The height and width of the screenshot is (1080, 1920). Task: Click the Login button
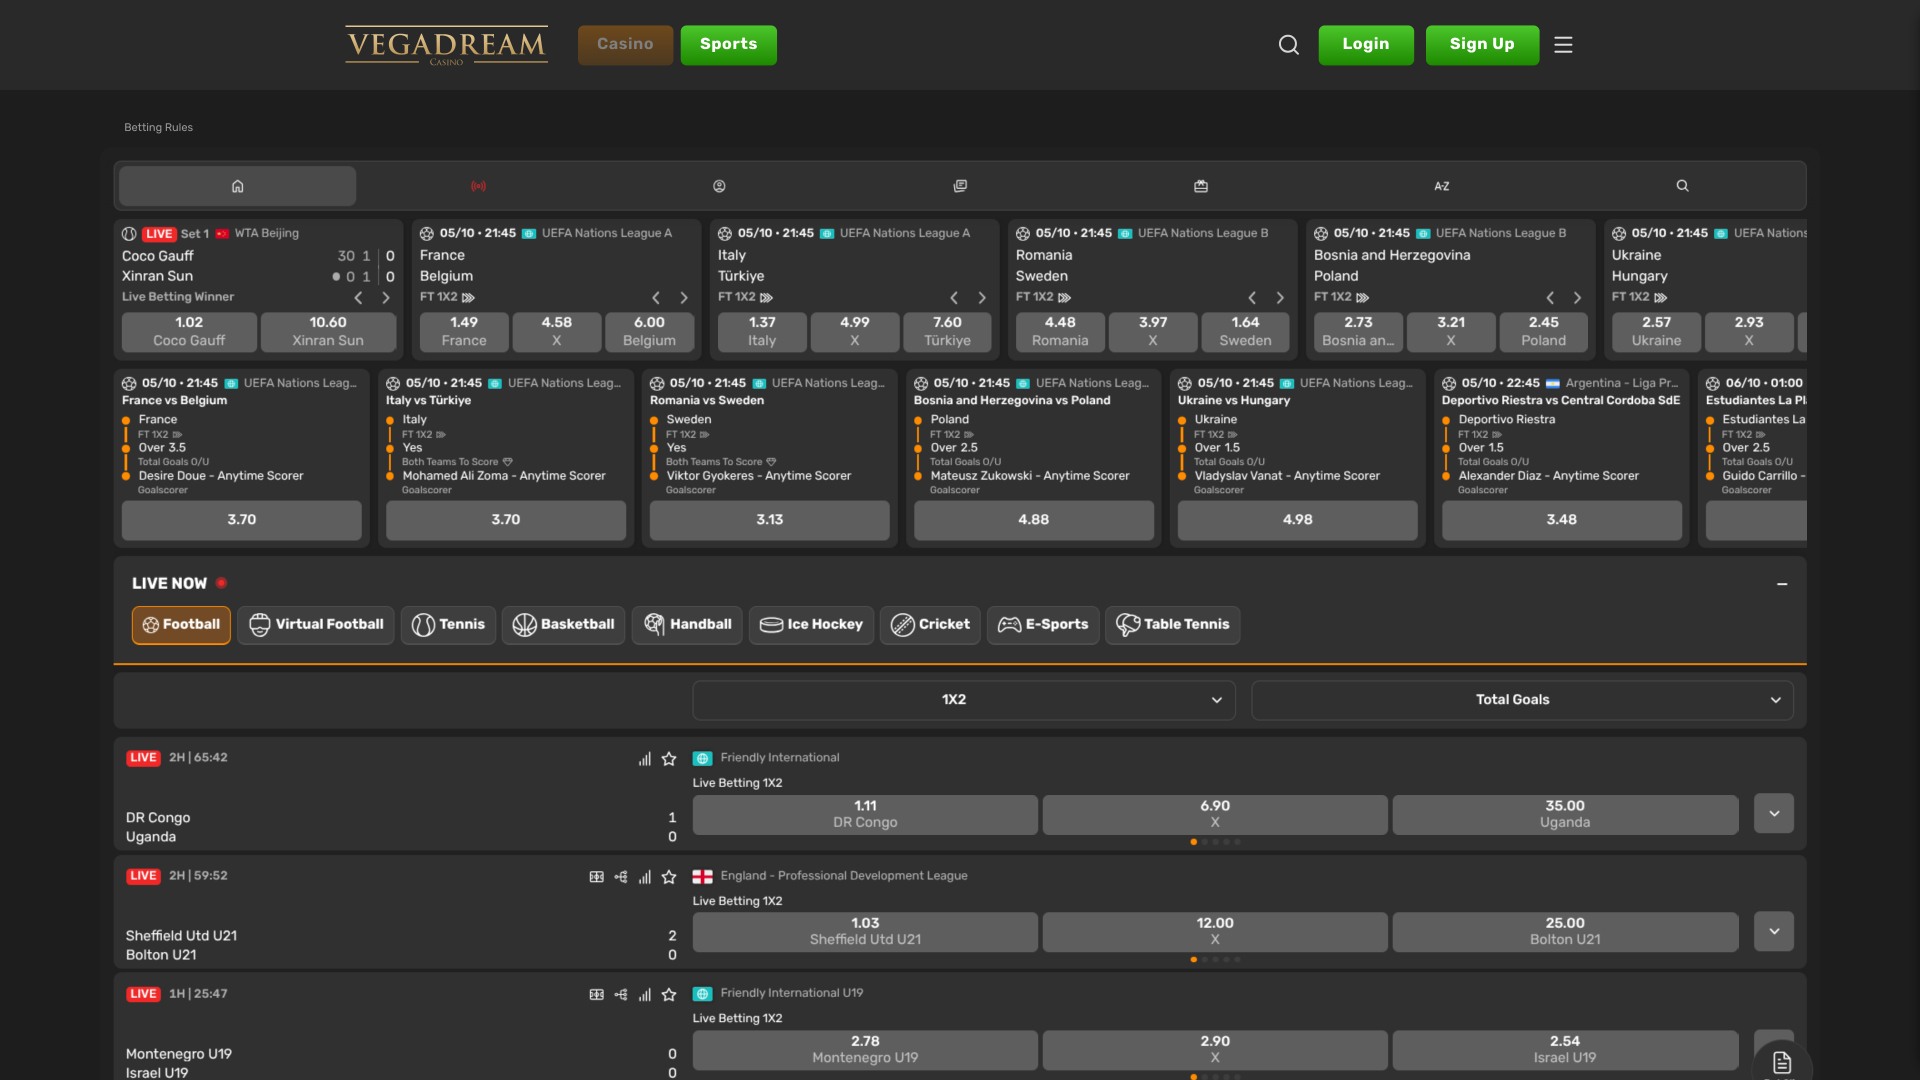pyautogui.click(x=1366, y=45)
